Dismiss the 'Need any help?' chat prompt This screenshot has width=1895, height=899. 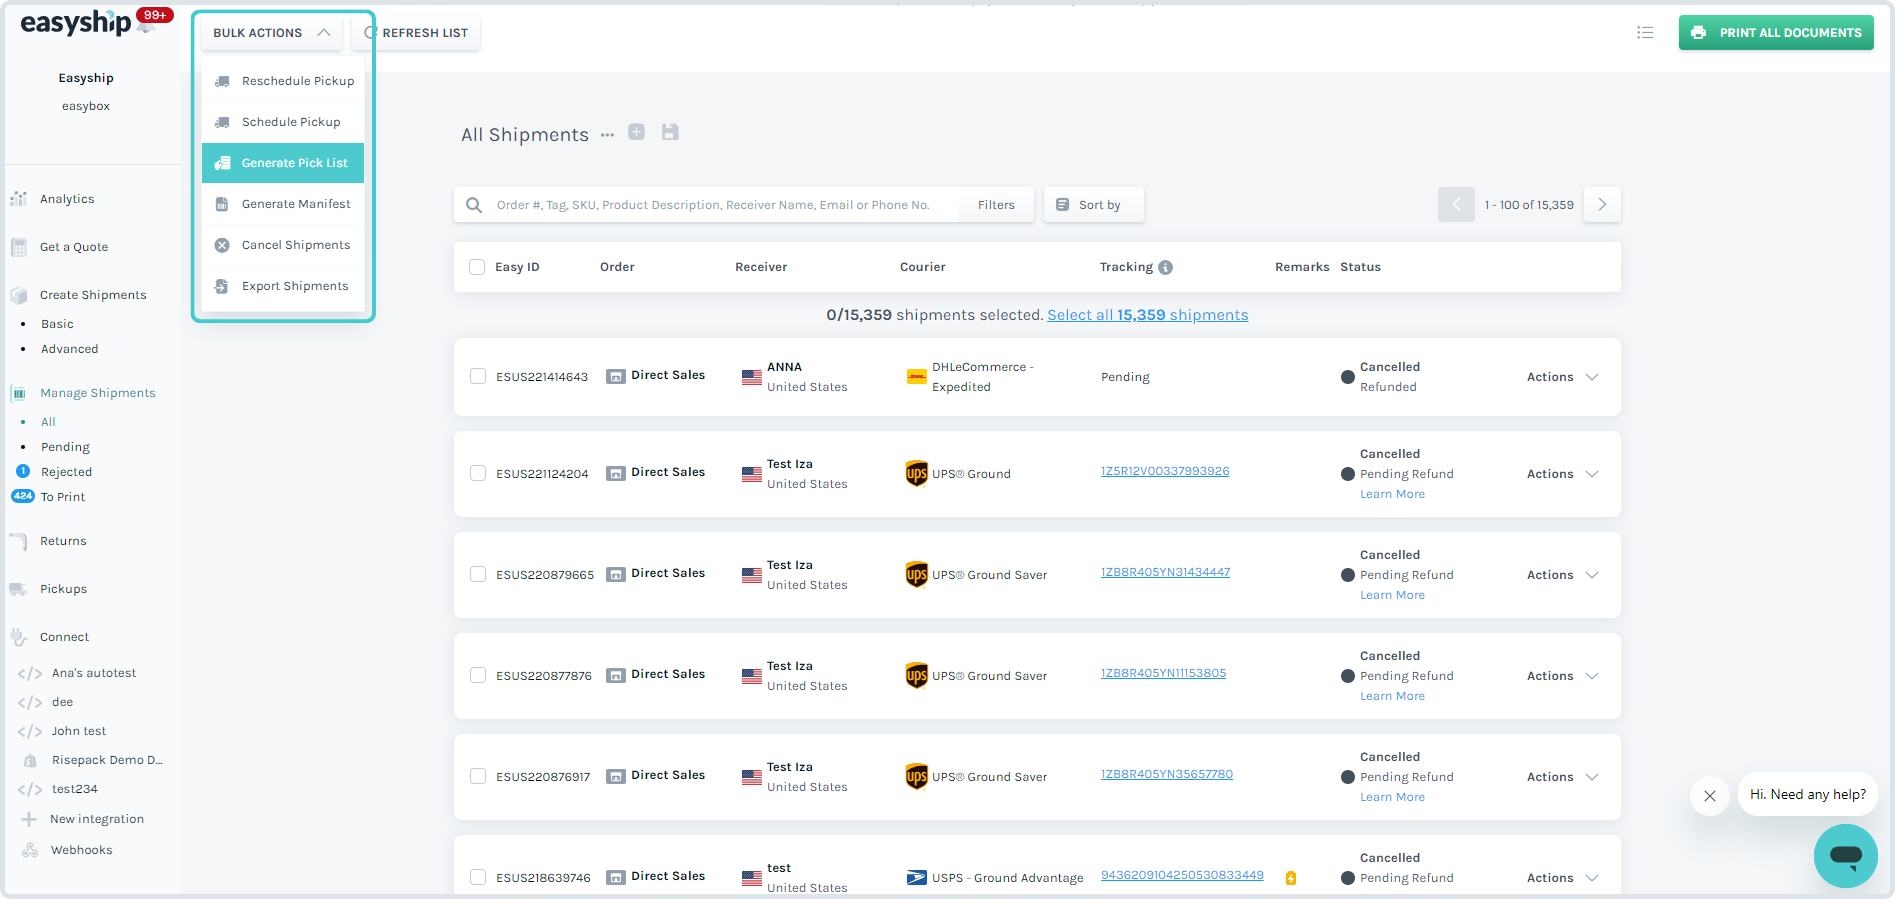[x=1710, y=796]
